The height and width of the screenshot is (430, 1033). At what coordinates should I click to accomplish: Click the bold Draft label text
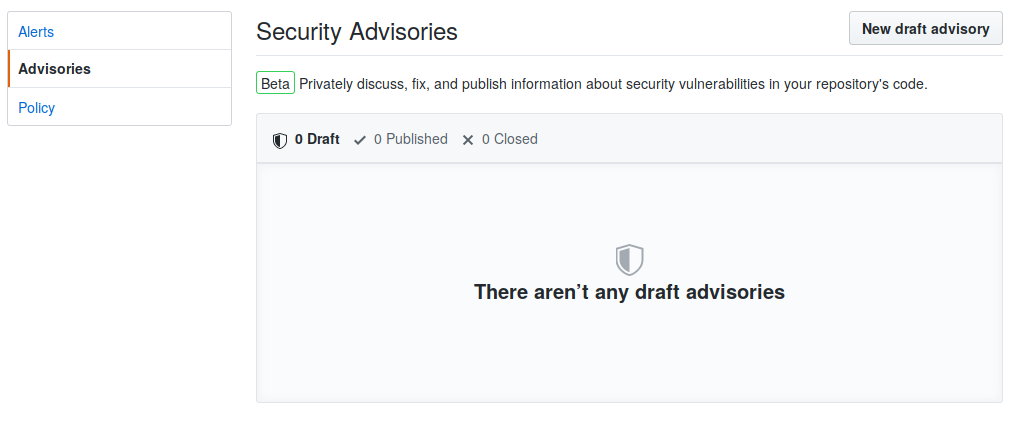click(323, 139)
